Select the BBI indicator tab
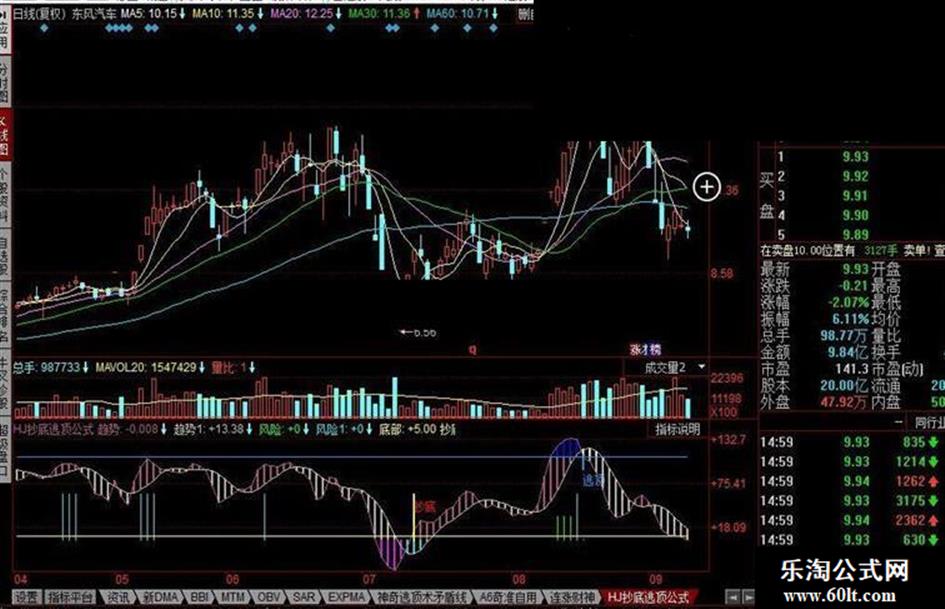 pyautogui.click(x=199, y=597)
